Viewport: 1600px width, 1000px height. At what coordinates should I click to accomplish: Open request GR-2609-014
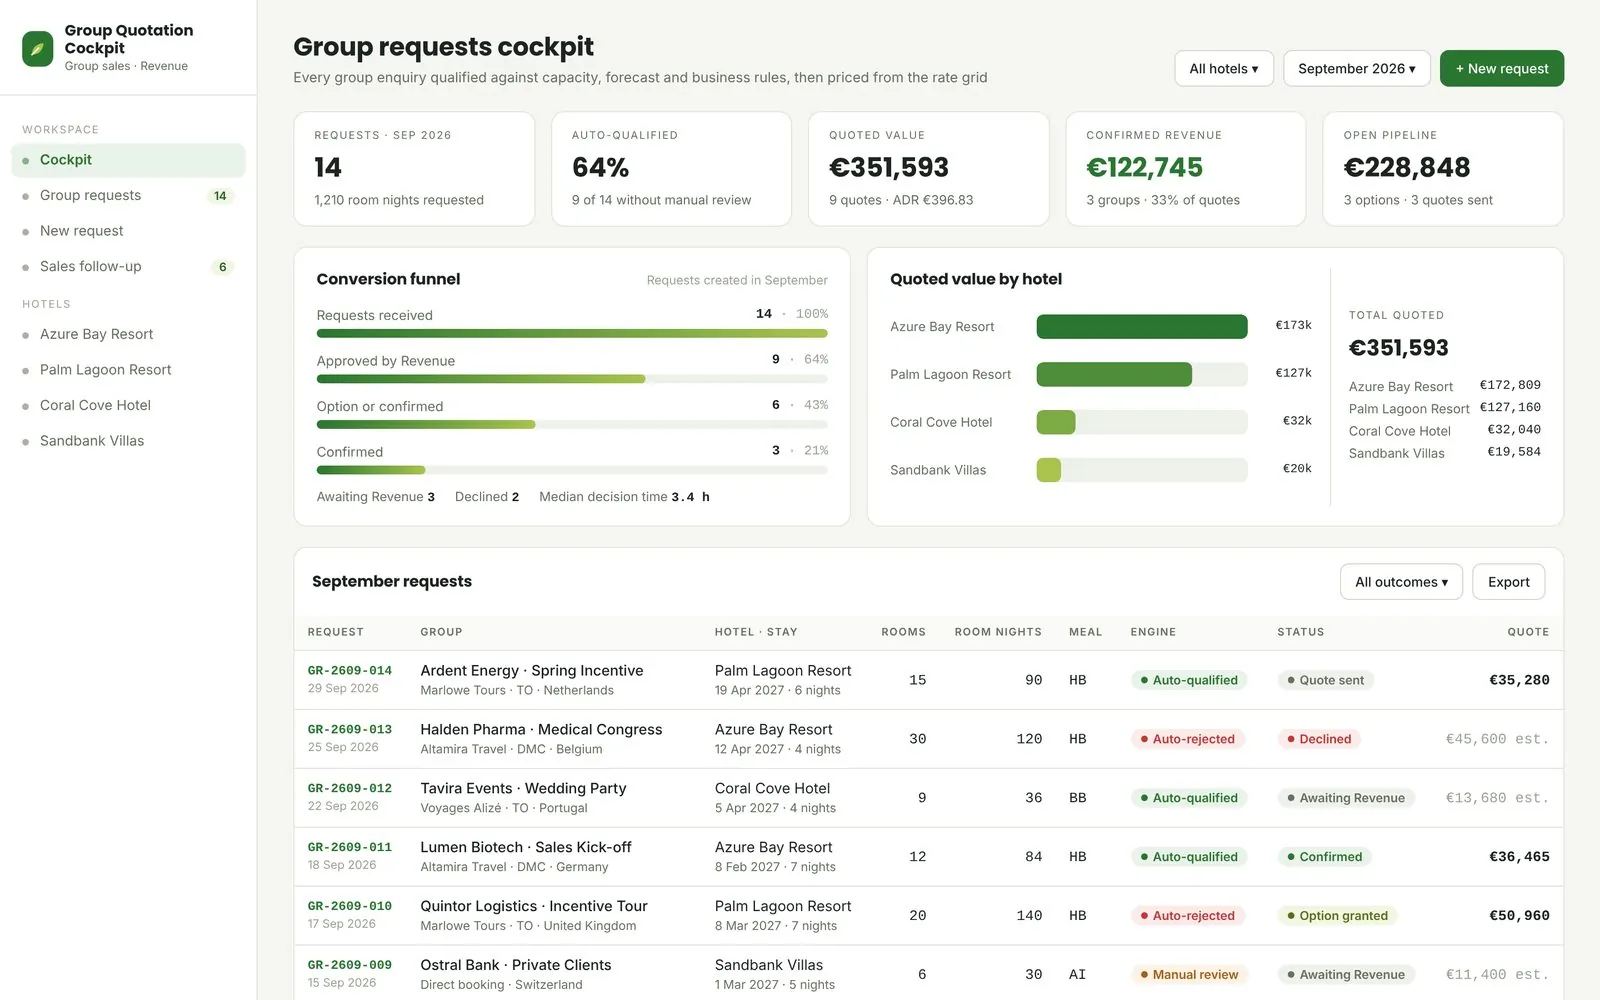click(x=349, y=671)
